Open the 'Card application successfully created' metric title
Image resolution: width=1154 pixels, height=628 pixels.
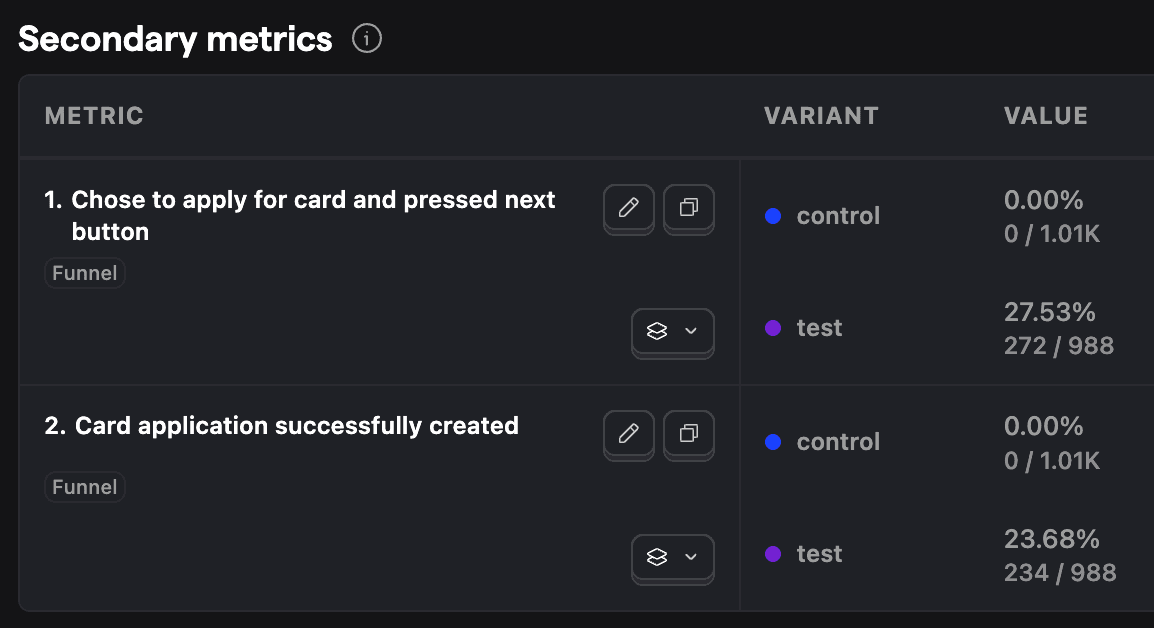[296, 426]
